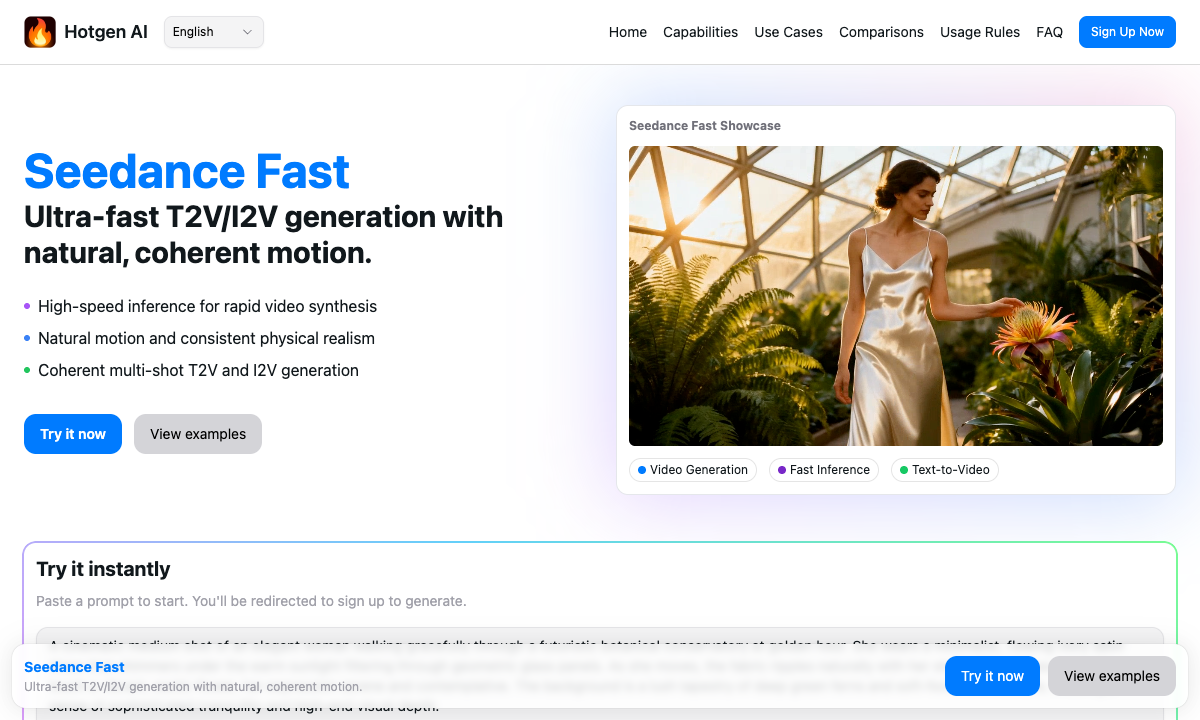Open the Capabilities section from navigation

[700, 32]
